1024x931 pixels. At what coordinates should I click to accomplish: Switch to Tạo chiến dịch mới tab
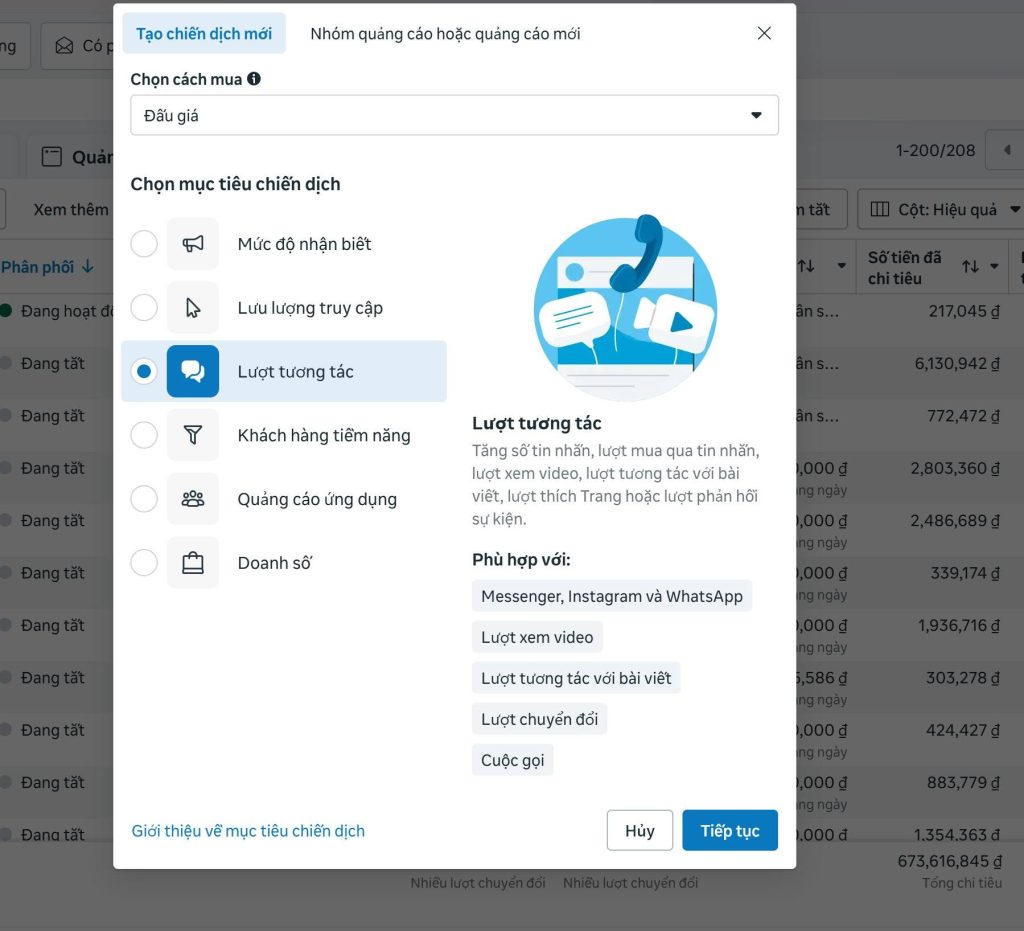pos(204,33)
